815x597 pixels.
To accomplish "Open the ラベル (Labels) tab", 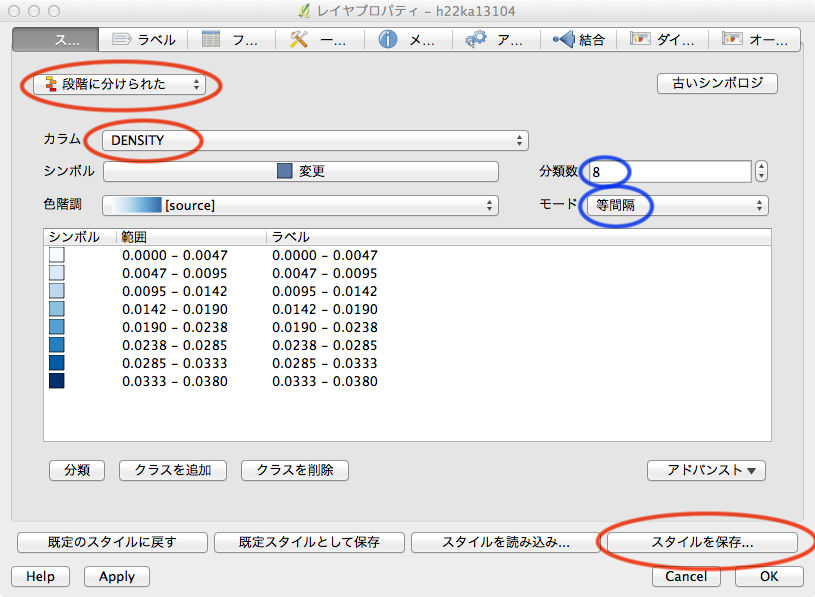I will point(144,40).
